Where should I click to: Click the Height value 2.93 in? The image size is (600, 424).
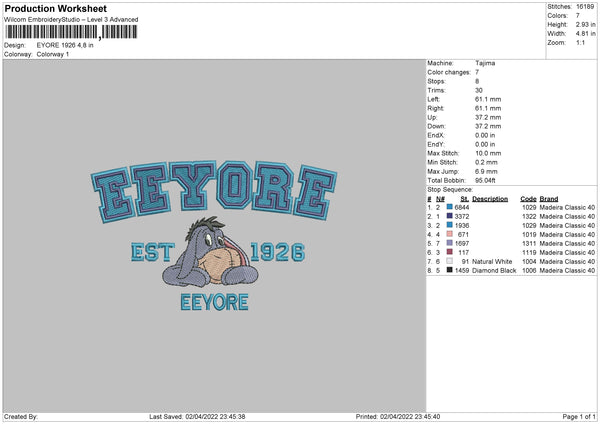pos(585,24)
